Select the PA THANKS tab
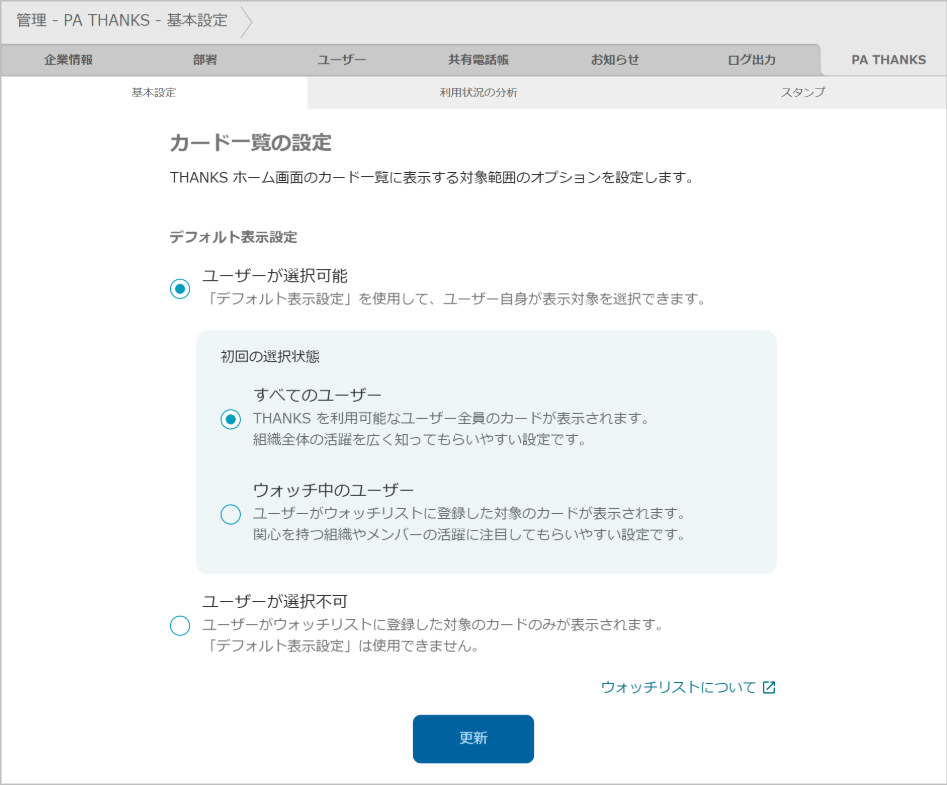 [x=886, y=60]
